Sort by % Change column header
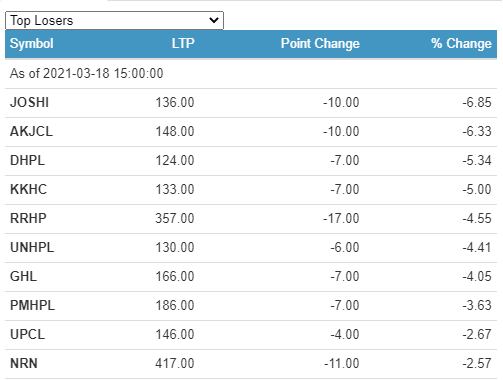The height and width of the screenshot is (381, 503). [461, 43]
